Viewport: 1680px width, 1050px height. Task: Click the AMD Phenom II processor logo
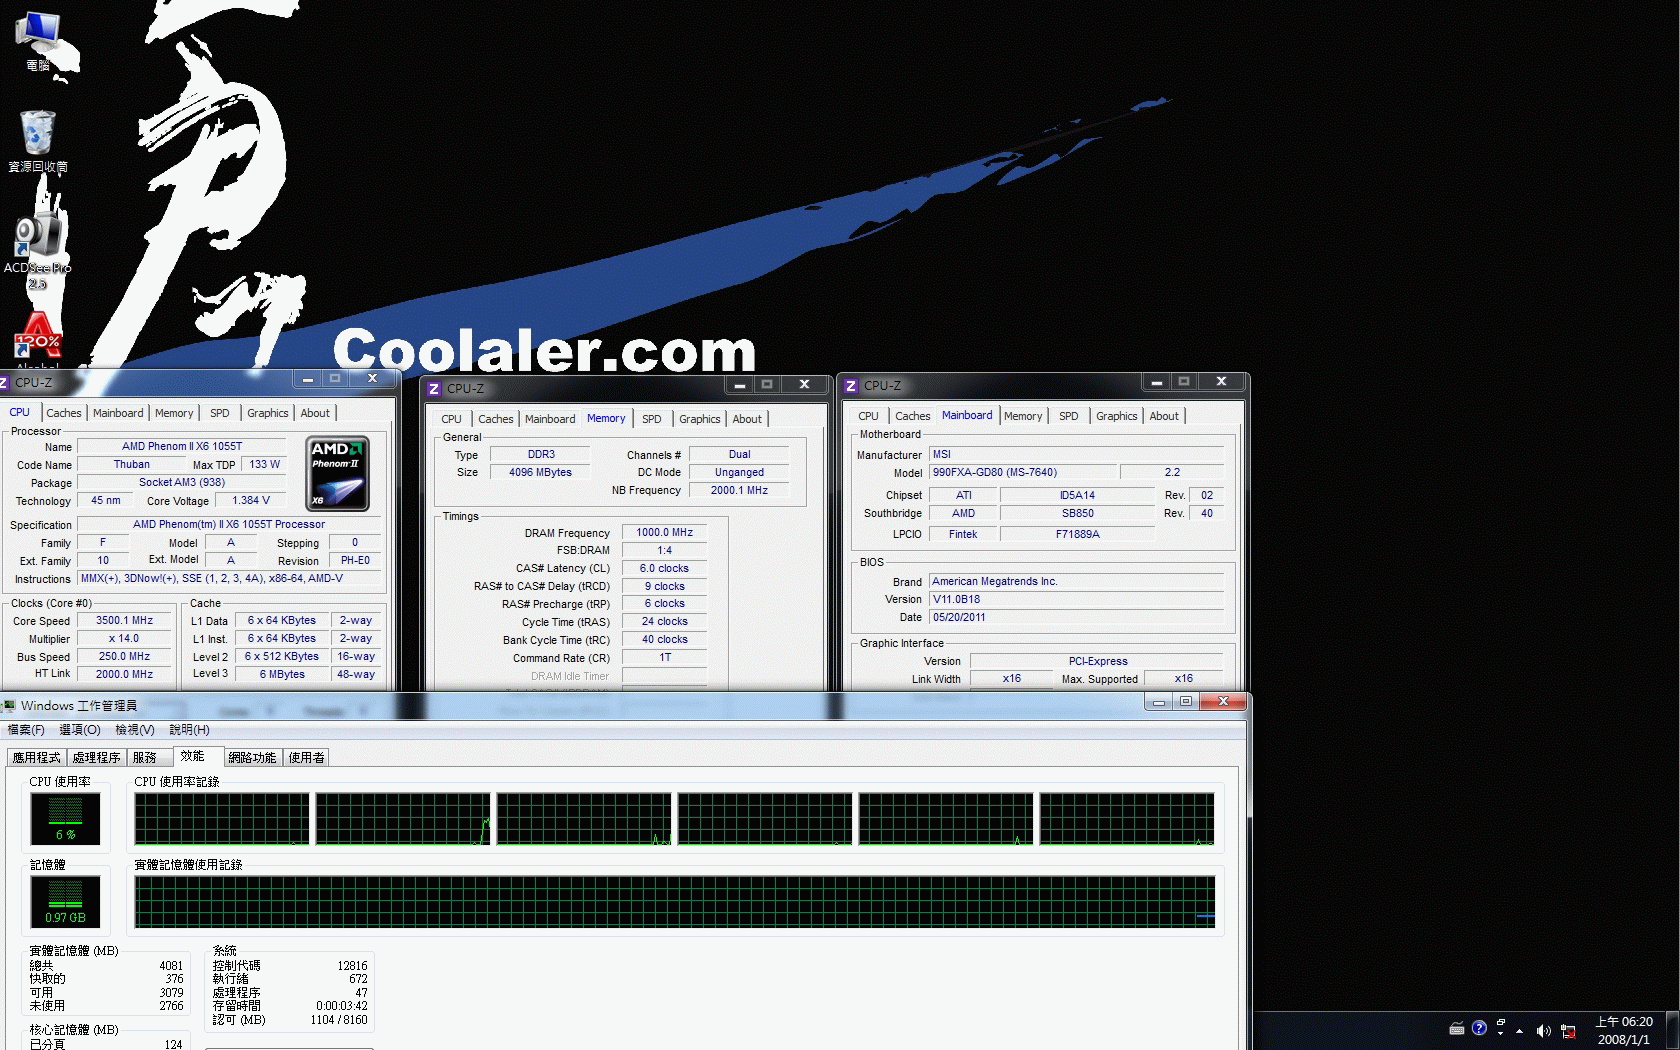pos(337,474)
